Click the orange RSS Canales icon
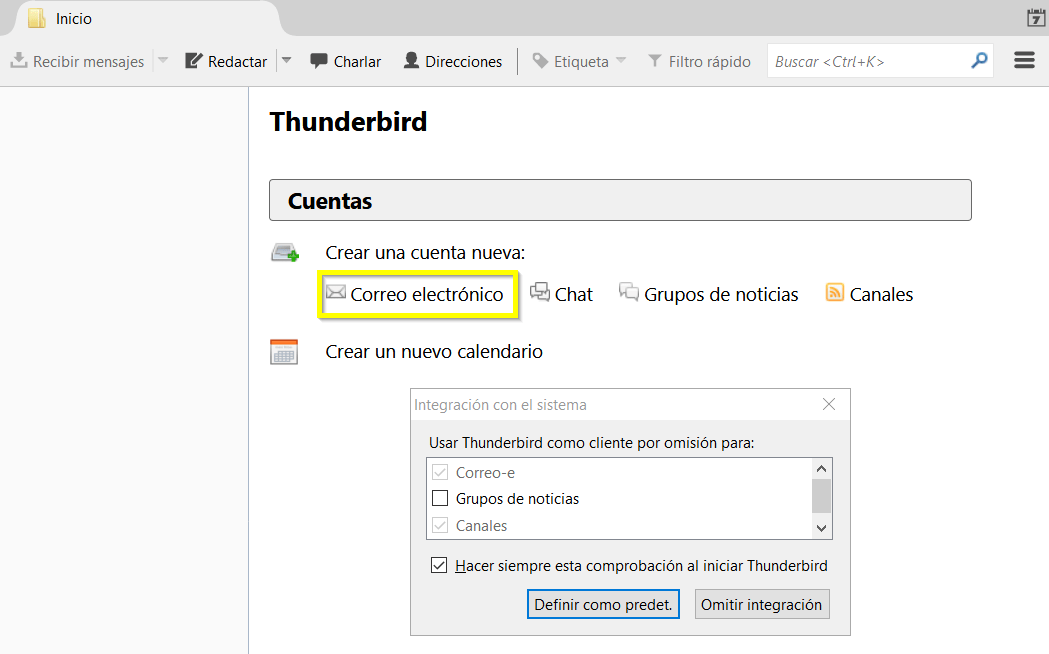This screenshot has width=1049, height=654. [835, 292]
